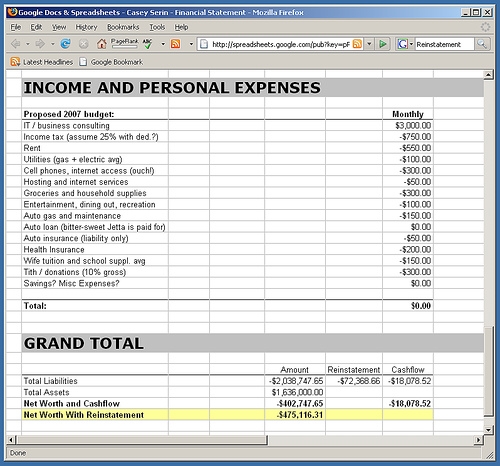Click inside the Reinstatement search field
500x466 pixels.
coord(444,44)
